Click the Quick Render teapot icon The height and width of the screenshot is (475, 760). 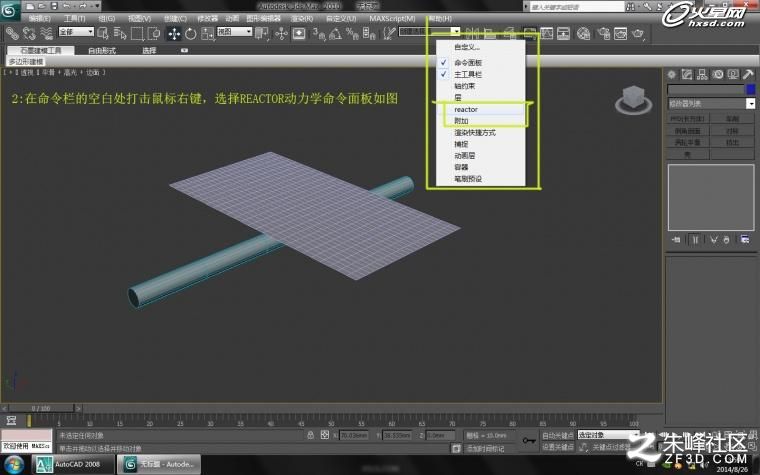click(639, 33)
